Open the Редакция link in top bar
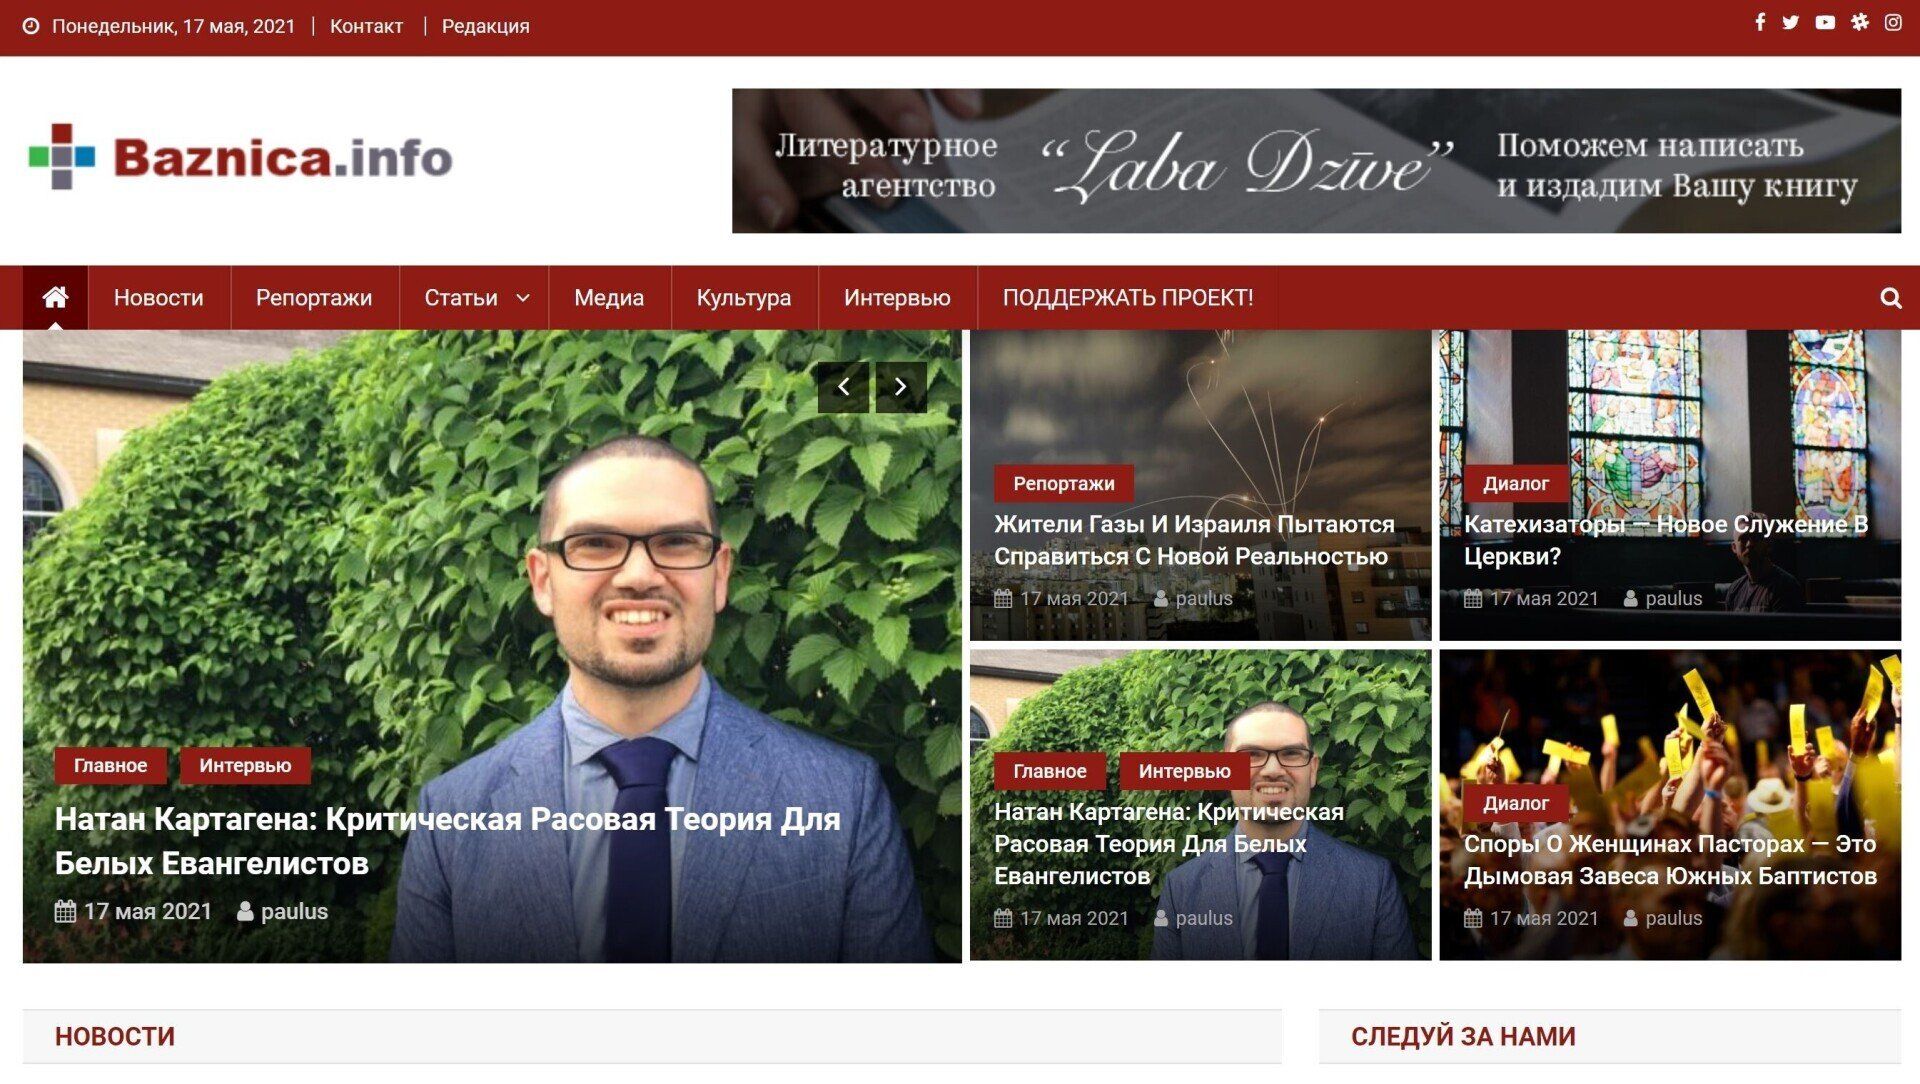This screenshot has height=1084, width=1920. (x=485, y=26)
